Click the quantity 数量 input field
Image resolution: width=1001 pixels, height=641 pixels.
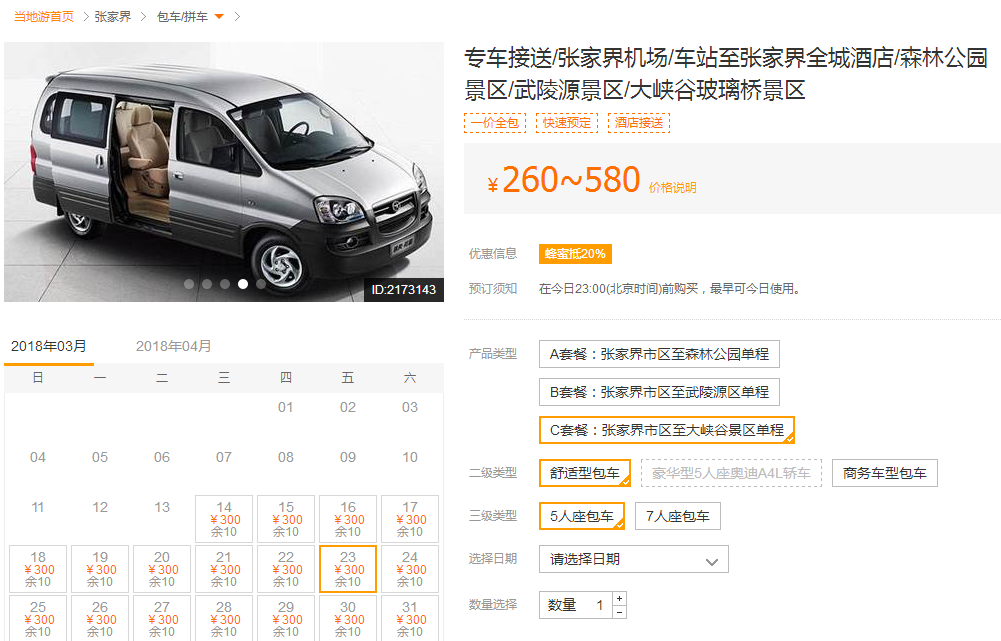click(x=575, y=605)
